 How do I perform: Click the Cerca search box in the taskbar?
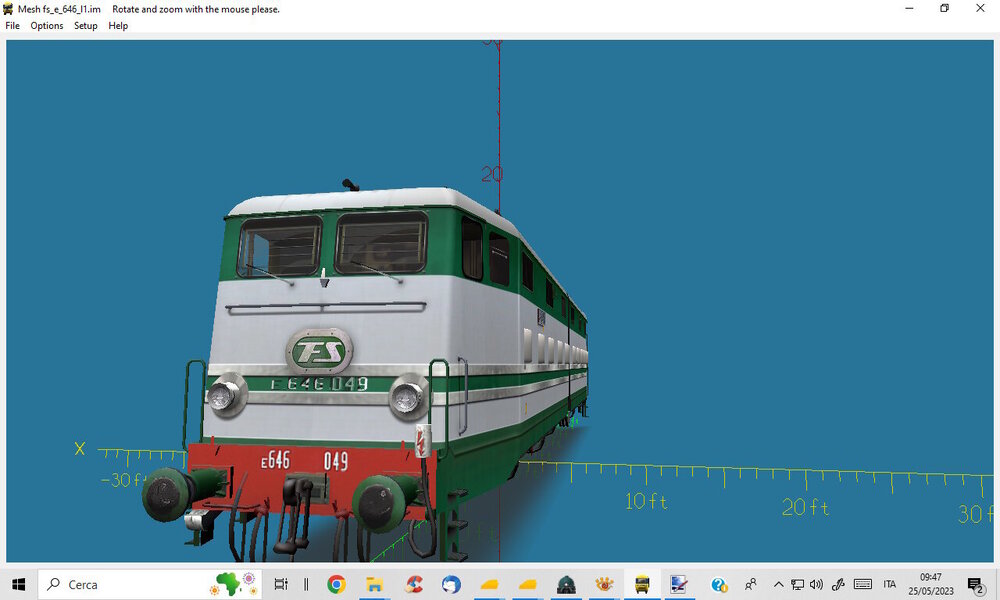[150, 584]
